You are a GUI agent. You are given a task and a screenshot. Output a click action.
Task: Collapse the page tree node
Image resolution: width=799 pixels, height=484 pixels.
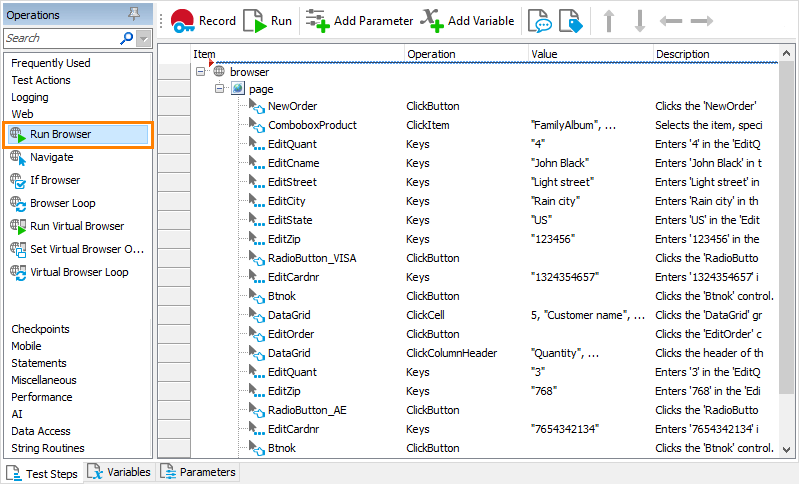coord(220,89)
